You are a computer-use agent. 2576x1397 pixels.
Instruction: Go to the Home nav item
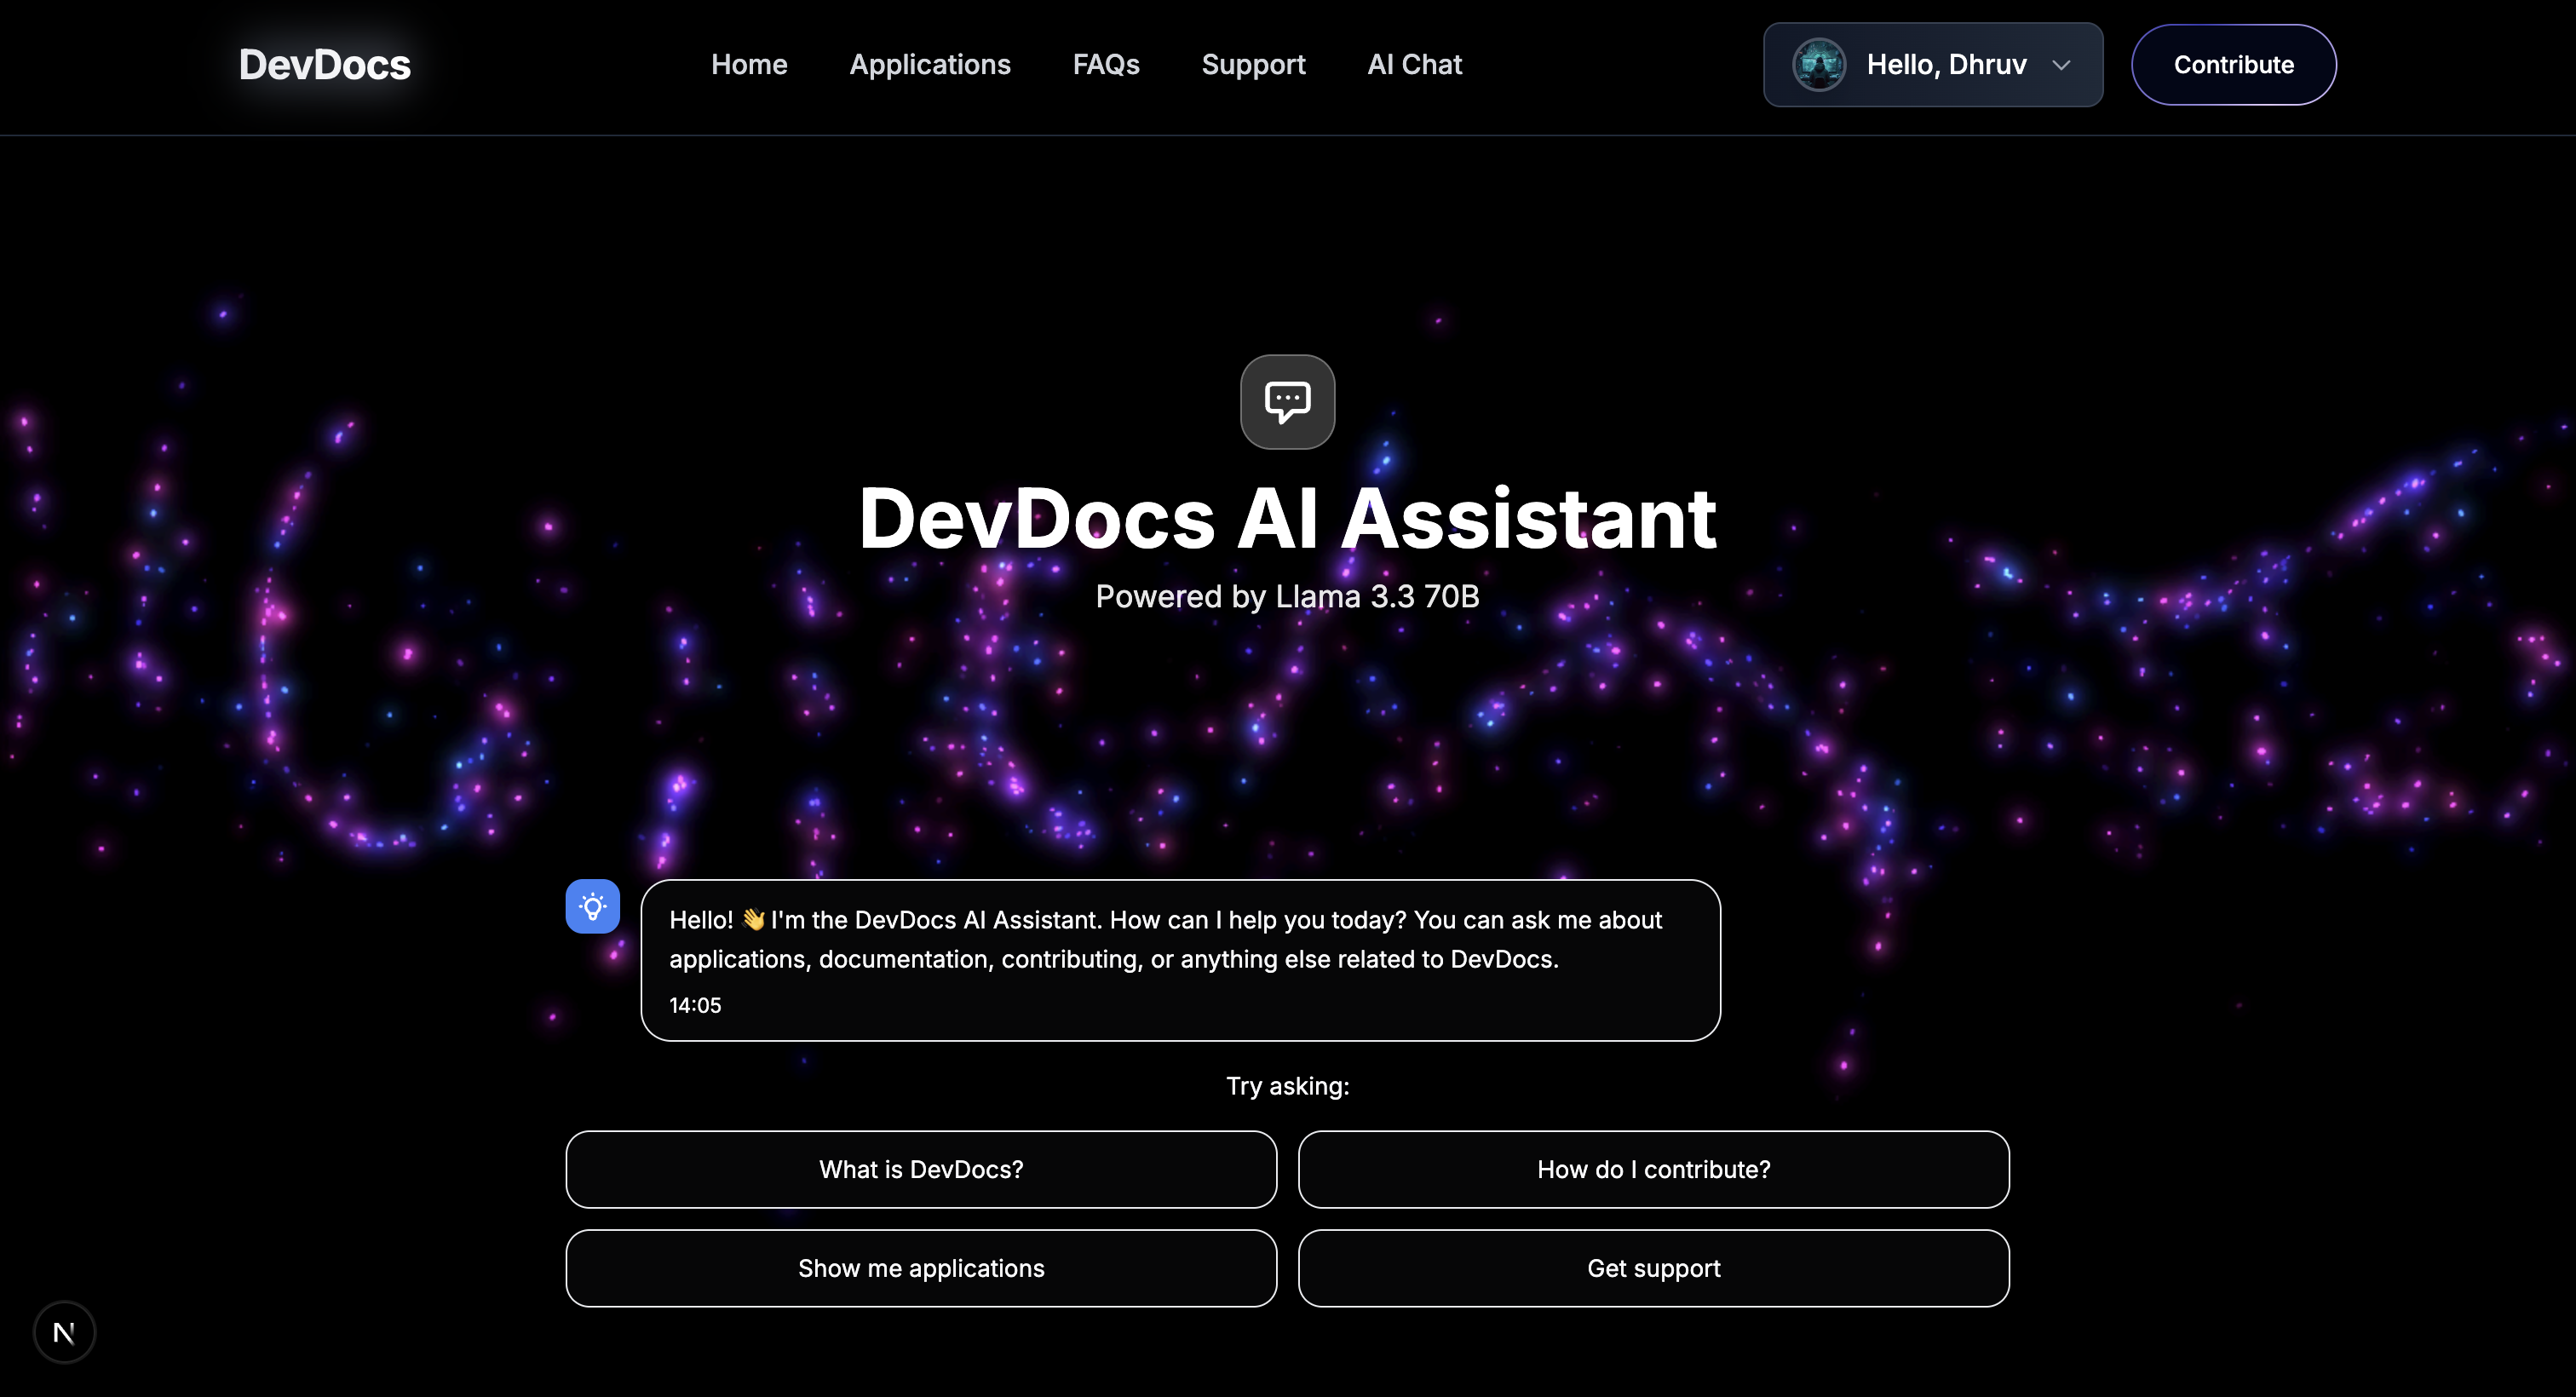click(x=749, y=65)
